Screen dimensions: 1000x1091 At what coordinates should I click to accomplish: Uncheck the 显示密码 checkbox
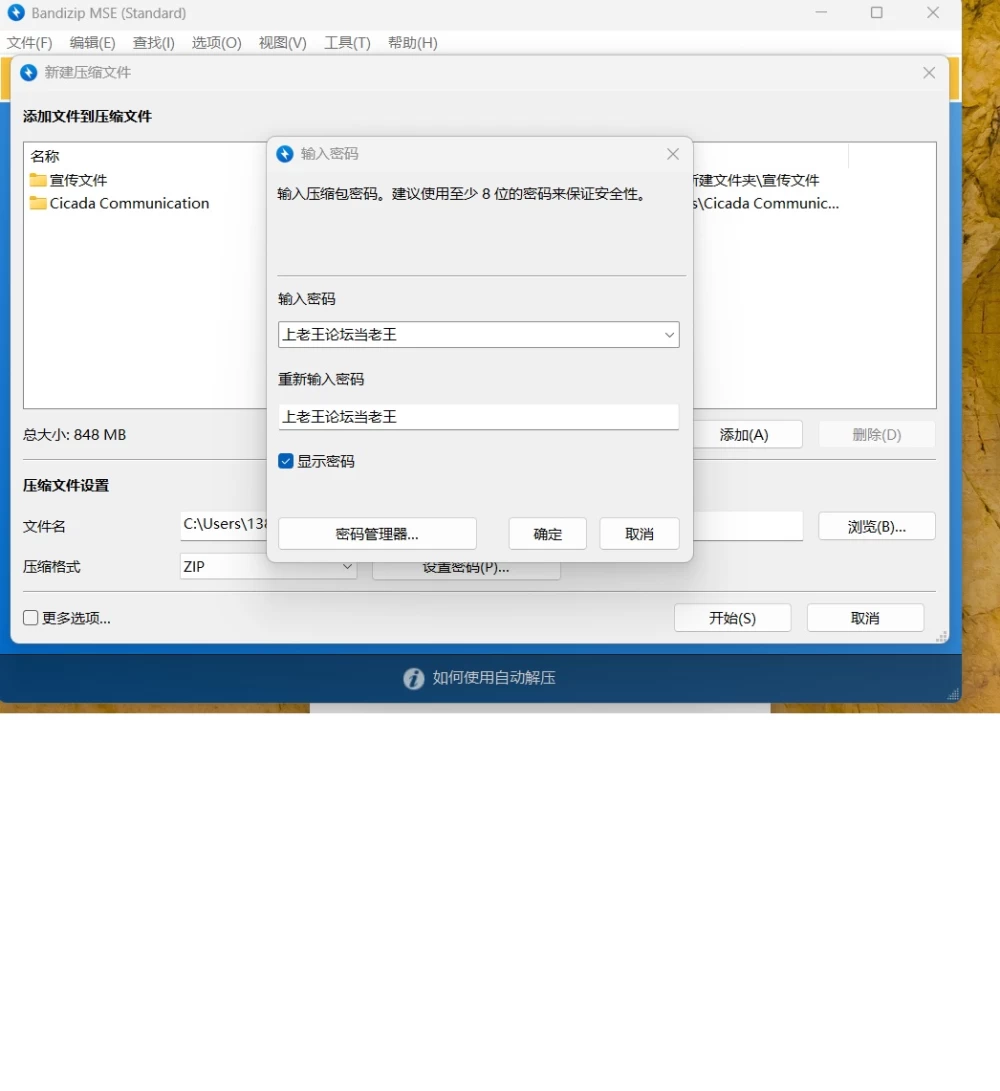pos(285,461)
